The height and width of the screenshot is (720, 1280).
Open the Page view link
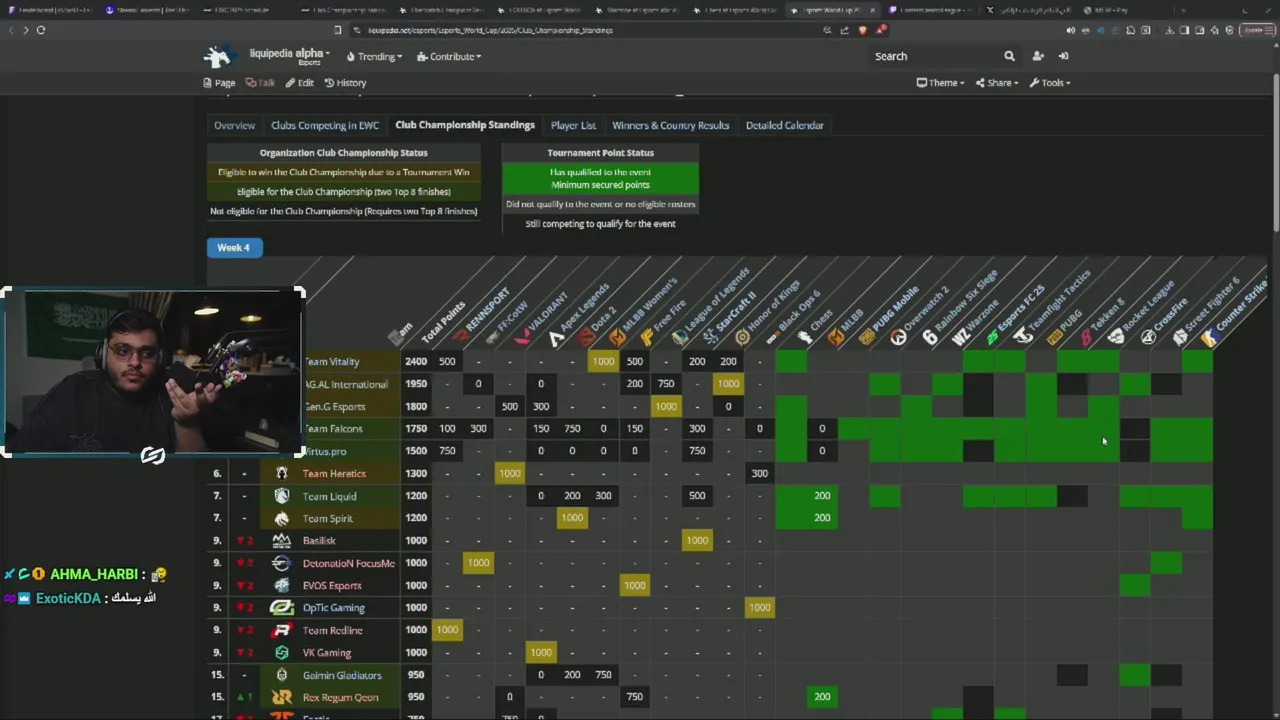(x=220, y=83)
